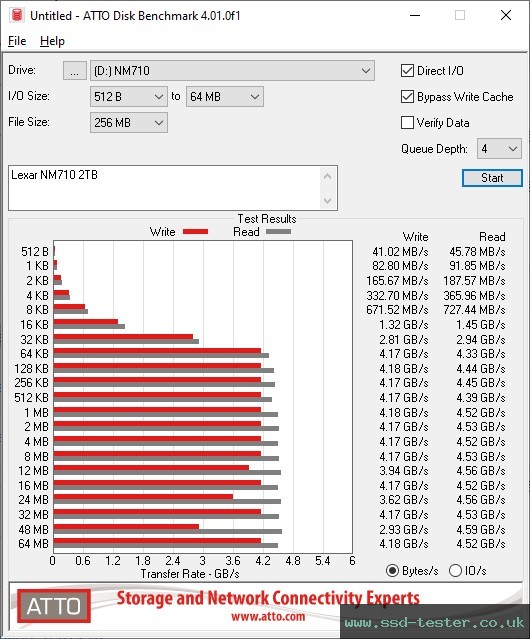Viewport: 530px width, 639px height.
Task: Open the minimum I/O Size 512 B dropdown
Action: click(129, 97)
